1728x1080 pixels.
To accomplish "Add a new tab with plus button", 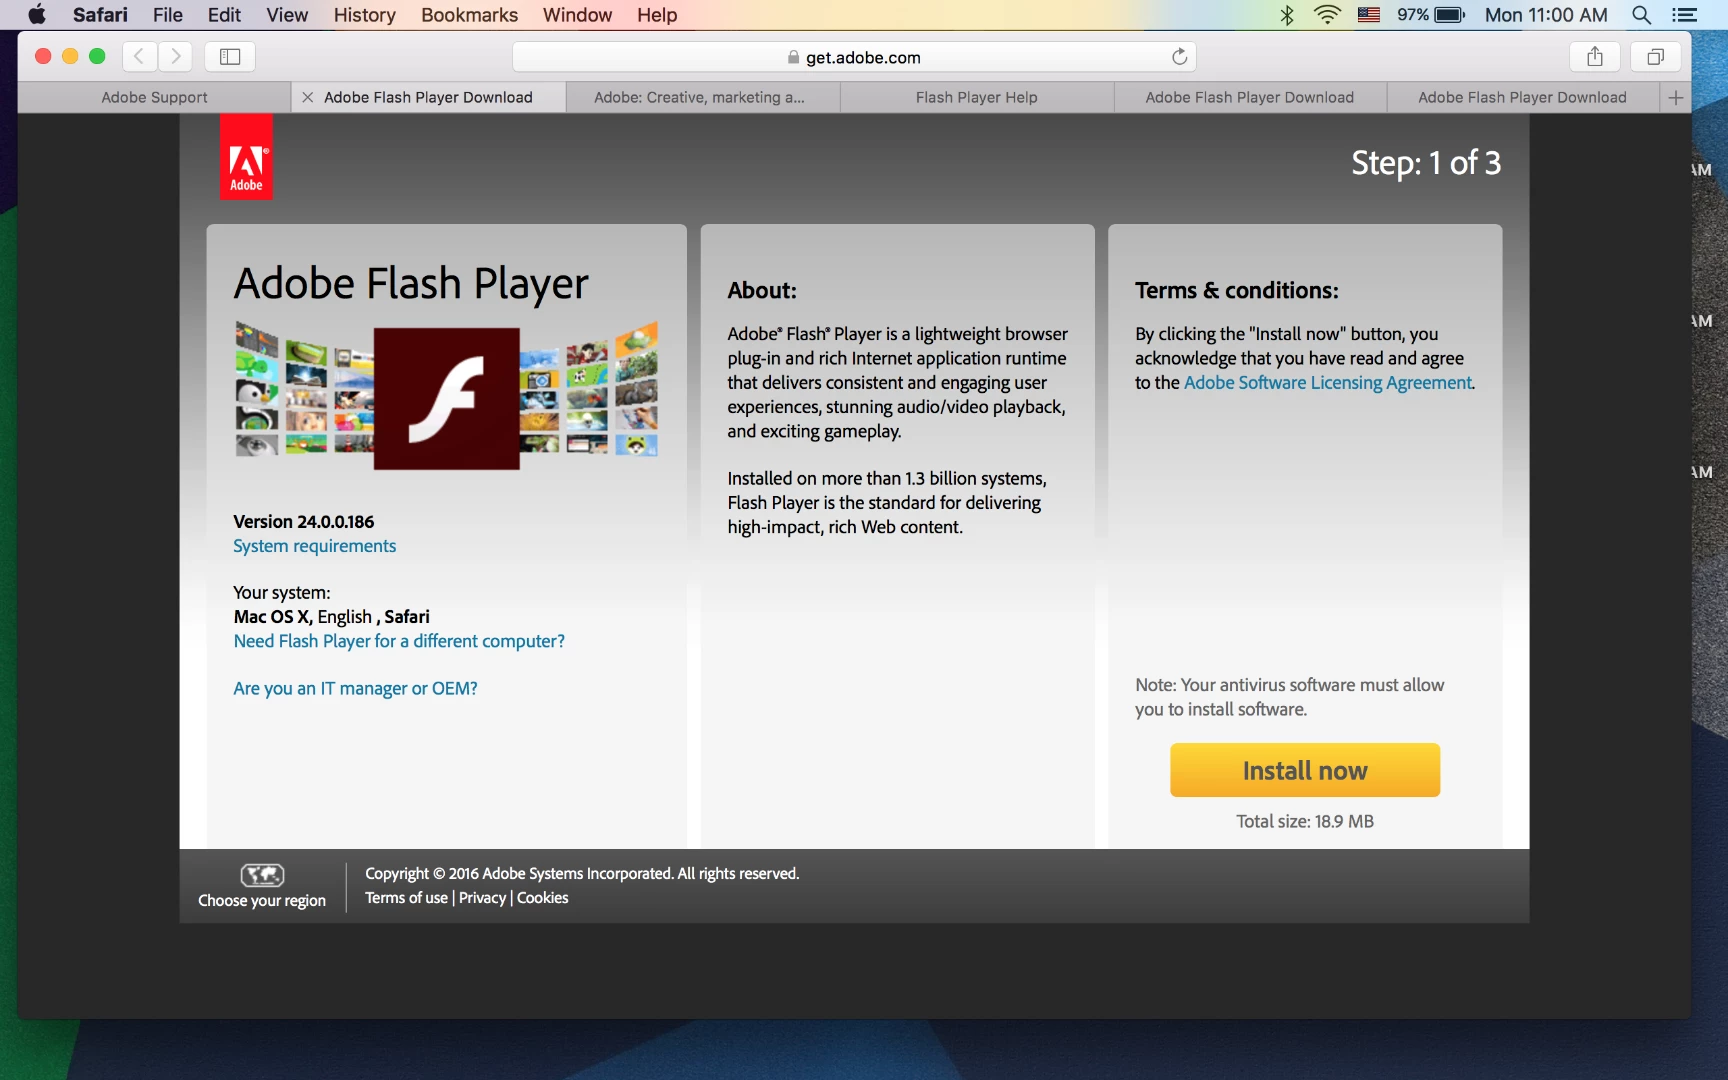I will (x=1676, y=97).
